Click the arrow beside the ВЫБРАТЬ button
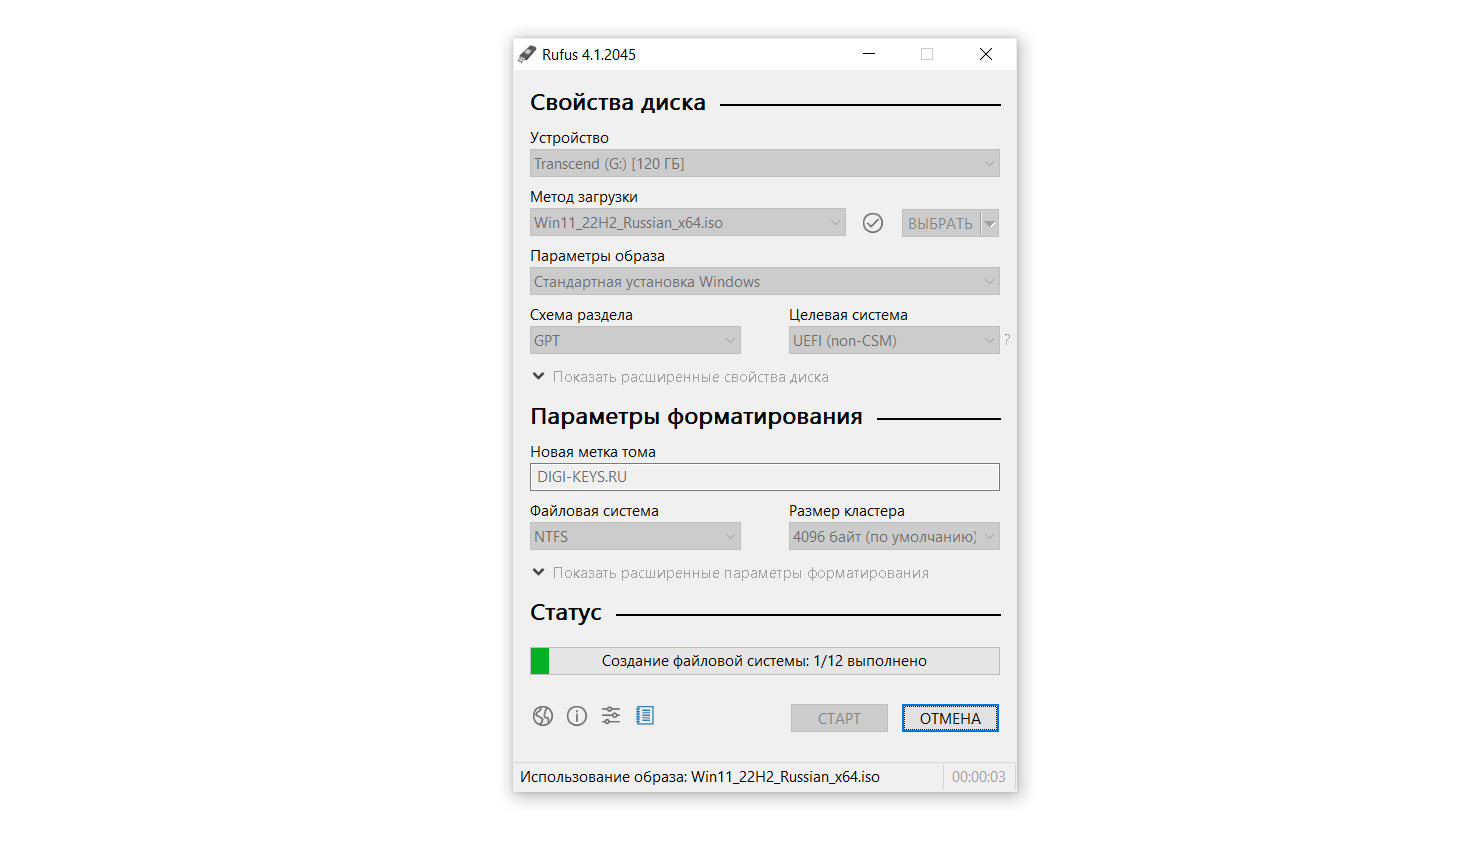Viewport: 1472px width, 862px height. tap(990, 223)
